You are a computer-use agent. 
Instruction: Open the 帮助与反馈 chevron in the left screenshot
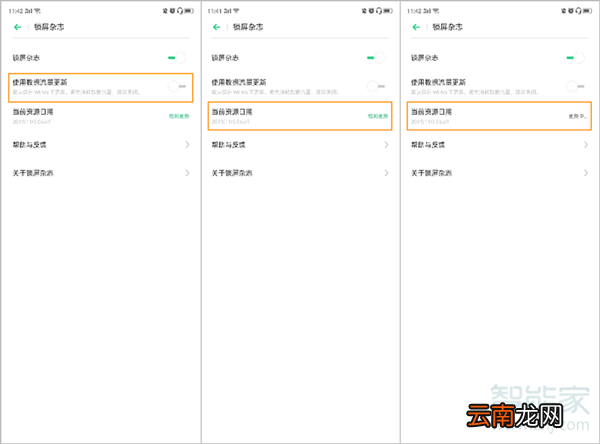[188, 145]
